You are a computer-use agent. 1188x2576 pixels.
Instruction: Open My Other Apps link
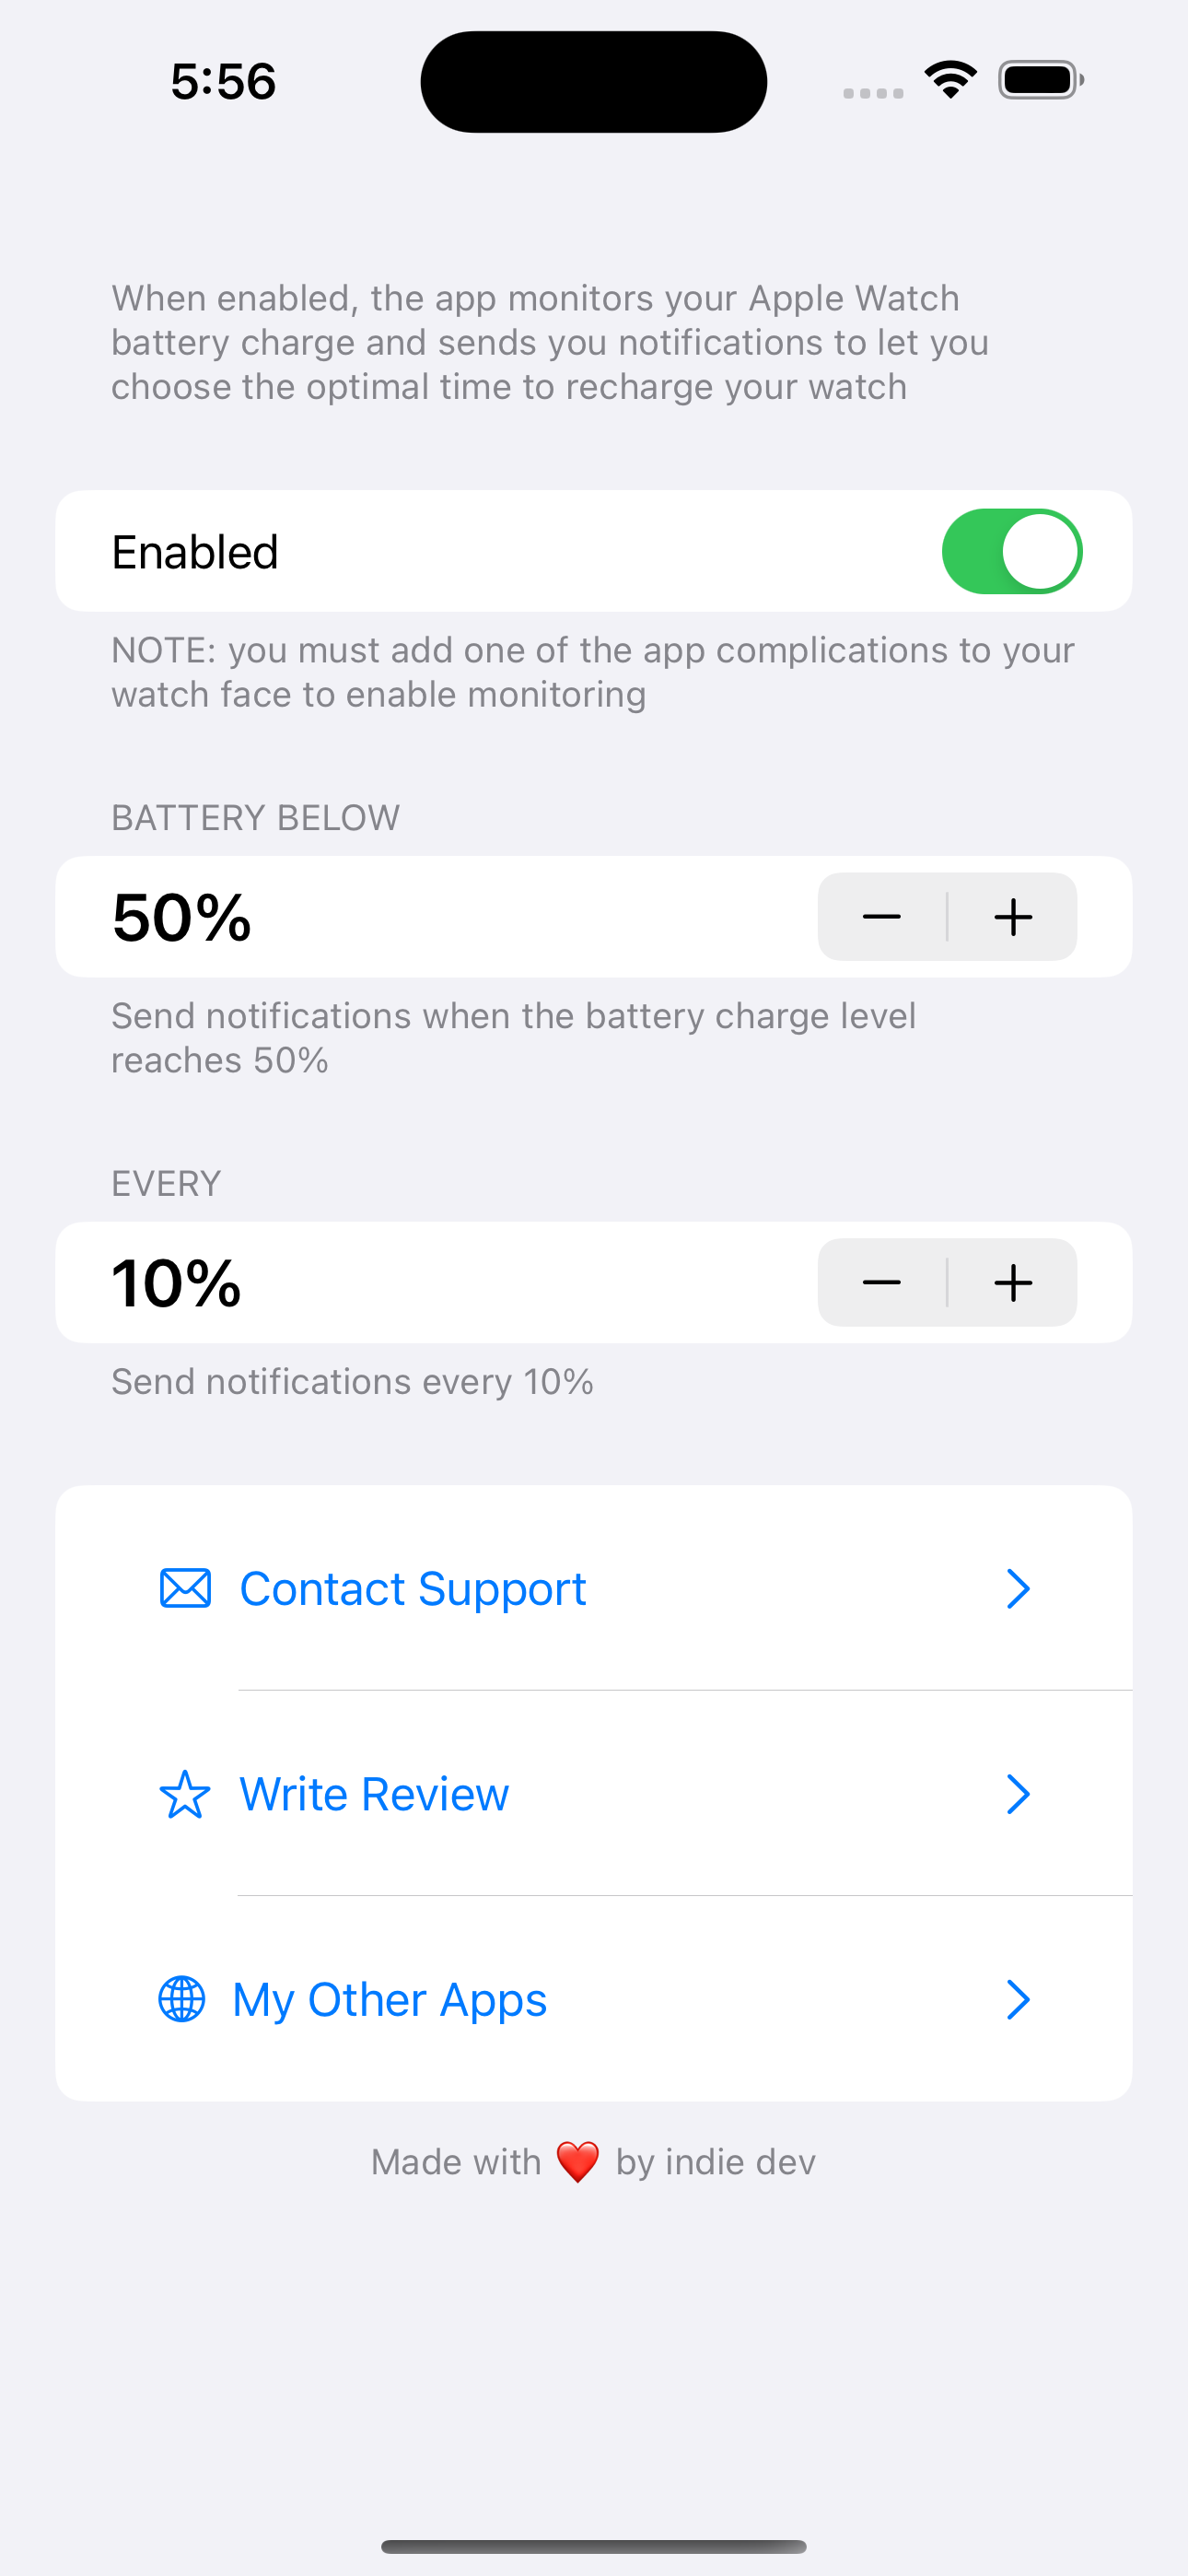click(x=594, y=1999)
